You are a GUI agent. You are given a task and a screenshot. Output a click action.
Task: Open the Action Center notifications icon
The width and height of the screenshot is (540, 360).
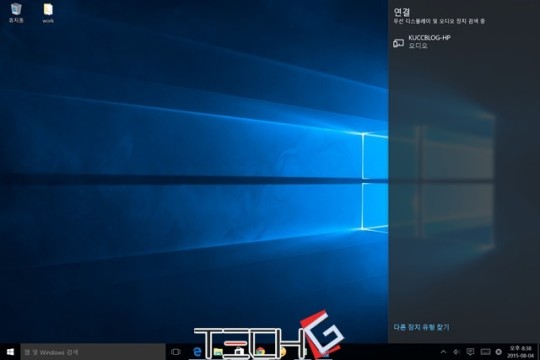pos(470,352)
